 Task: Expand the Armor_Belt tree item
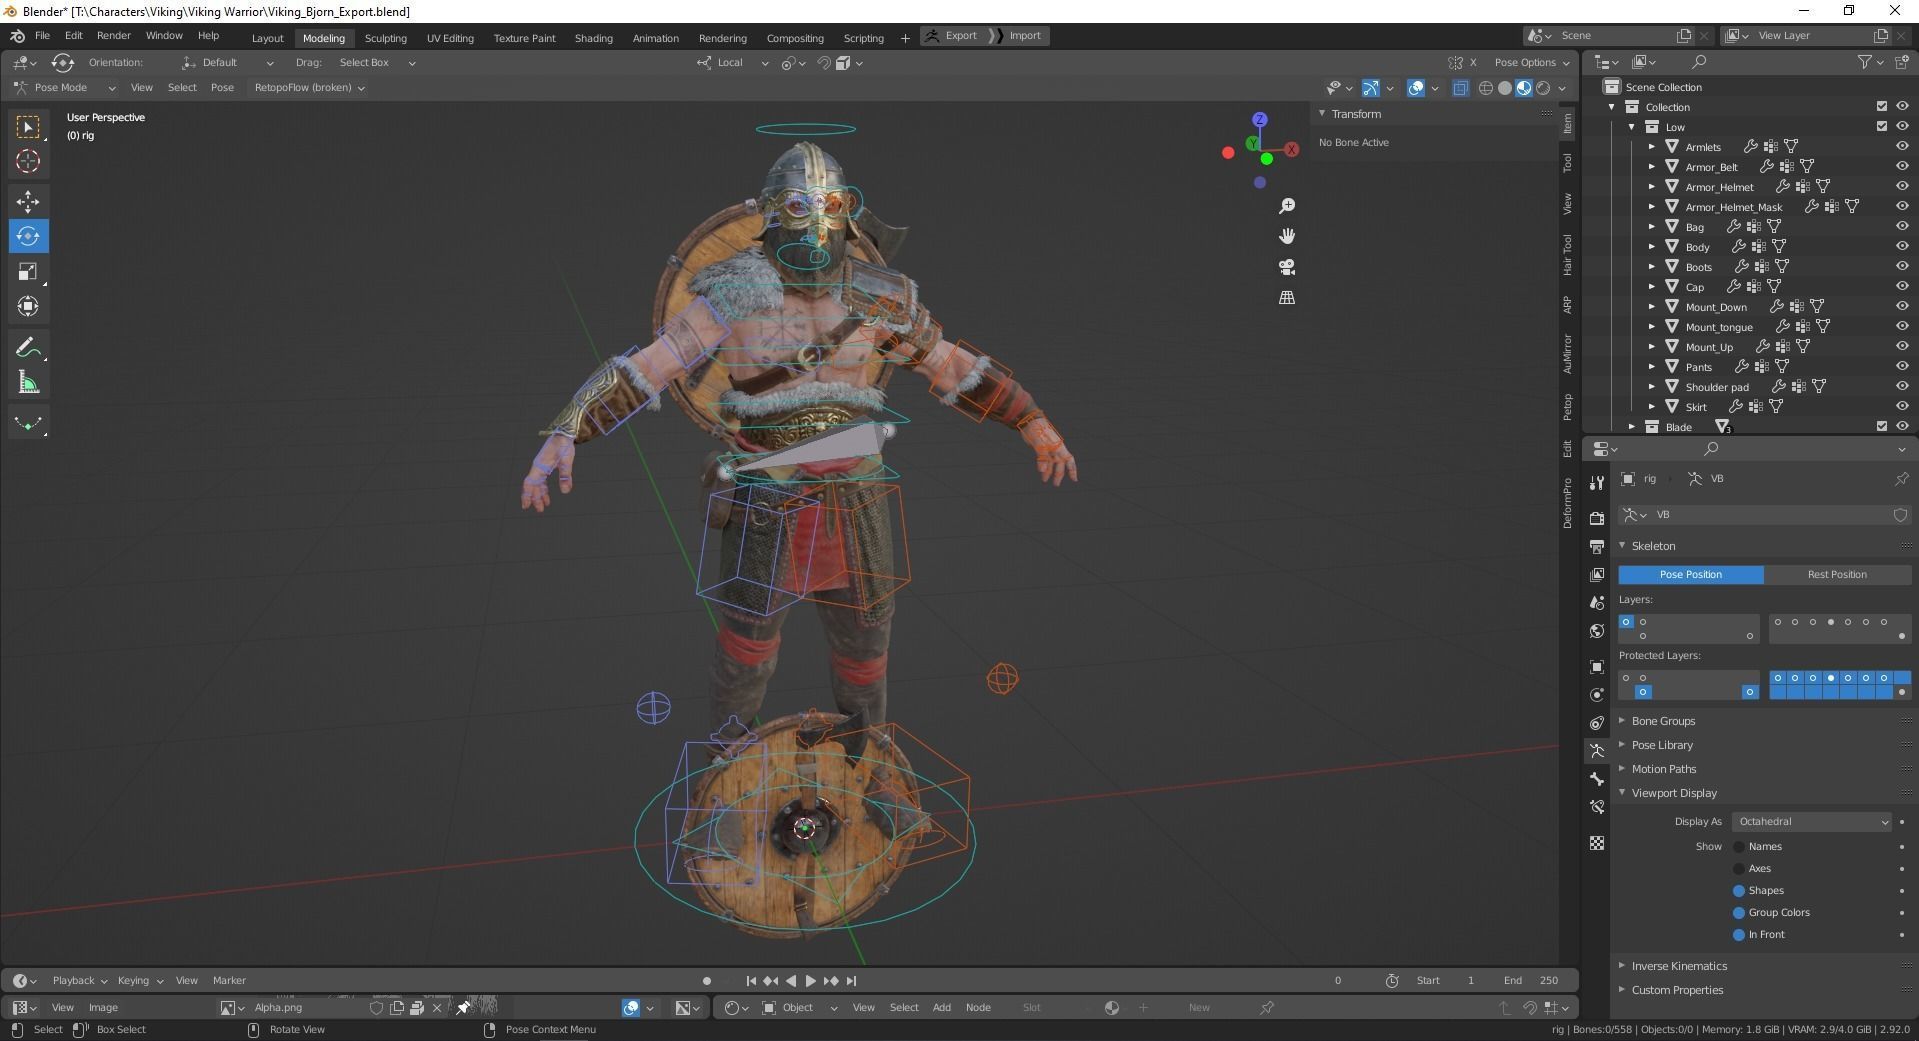[1652, 167]
